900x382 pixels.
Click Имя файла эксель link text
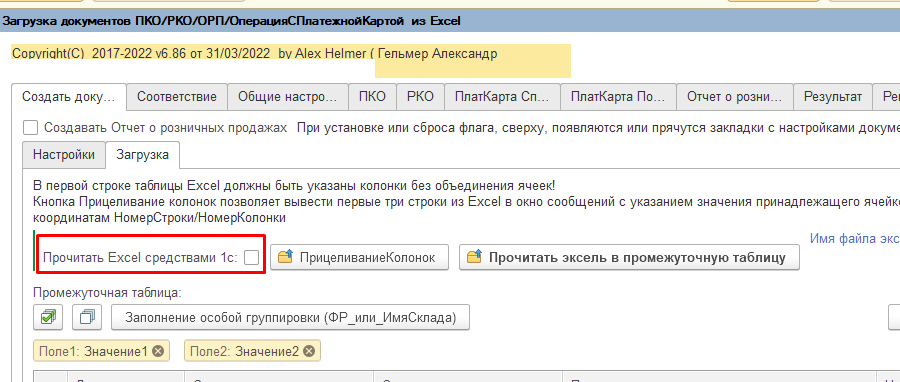tap(855, 239)
